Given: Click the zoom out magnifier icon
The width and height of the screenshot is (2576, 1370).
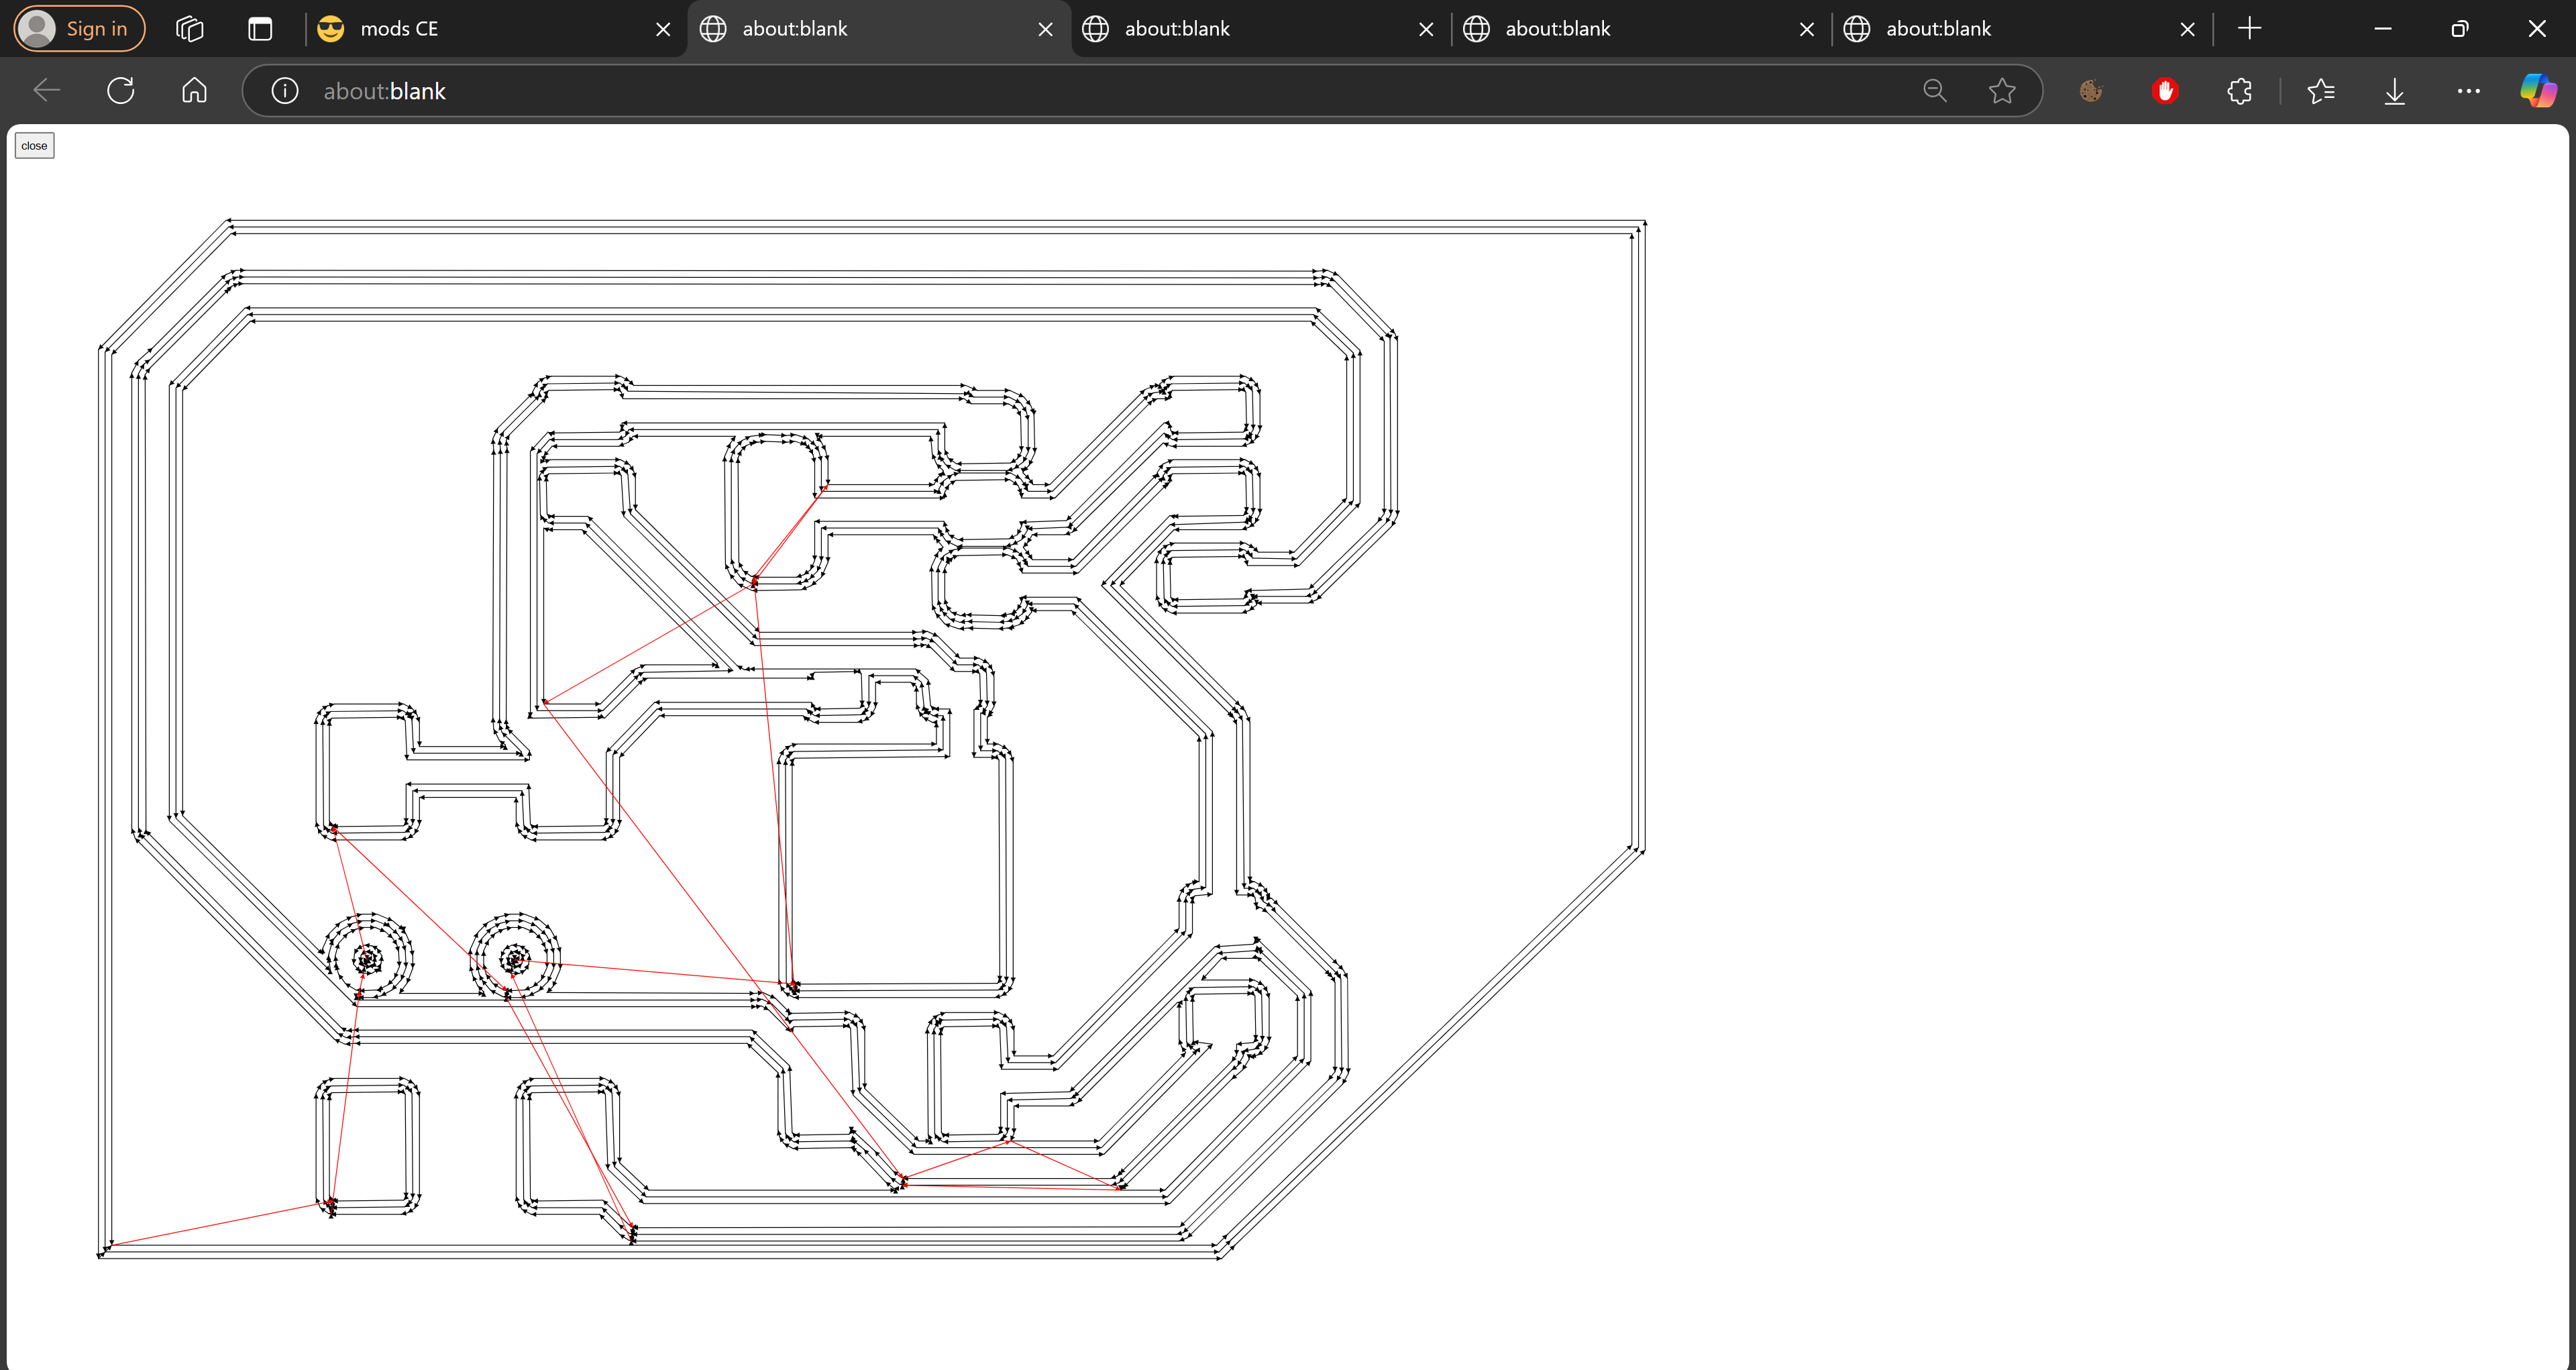Looking at the screenshot, I should click(1935, 91).
